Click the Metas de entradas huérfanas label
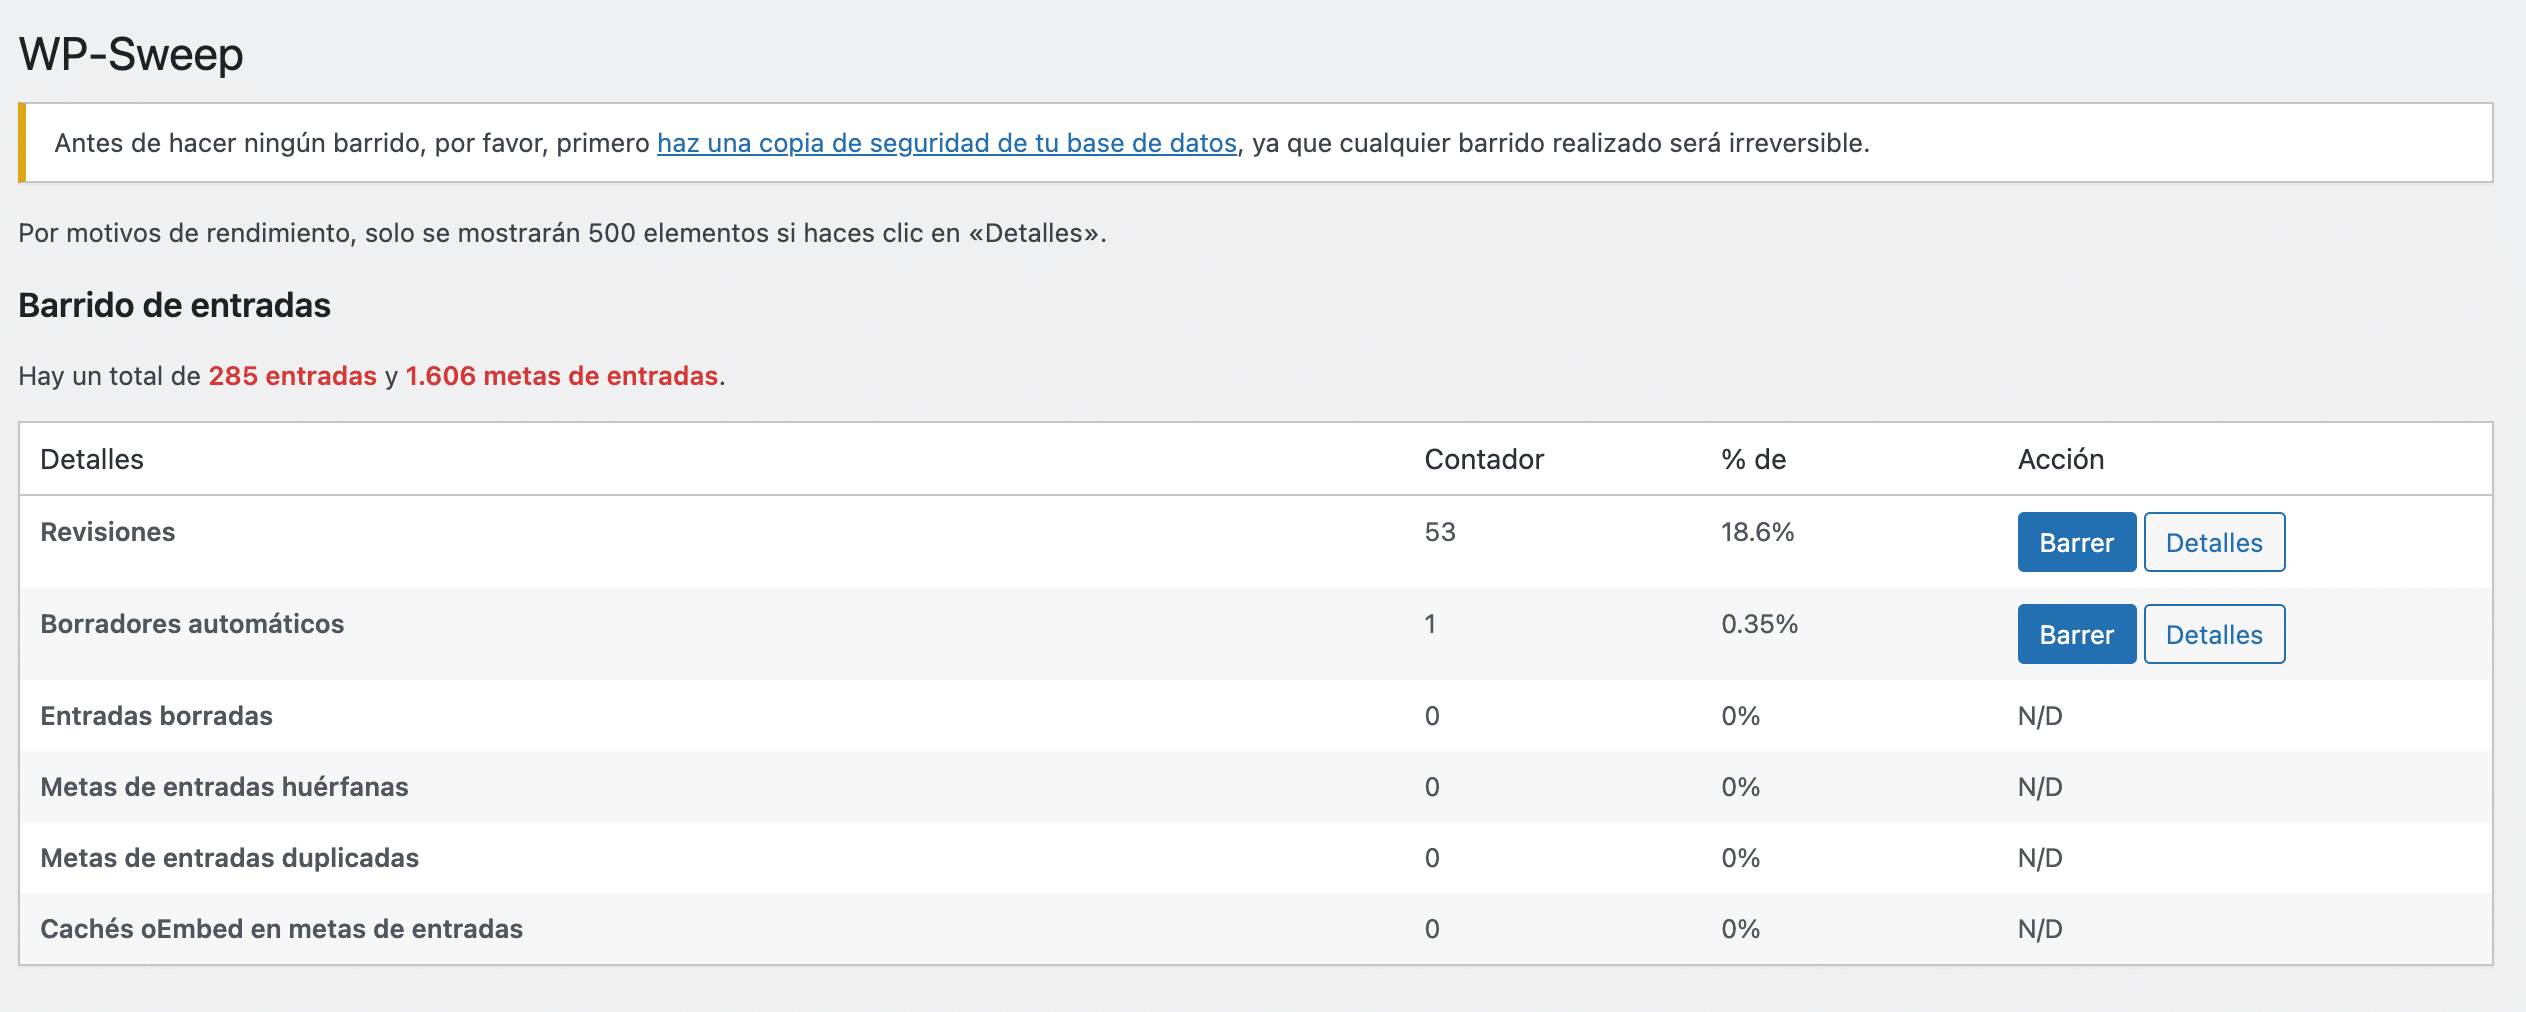 pos(224,787)
